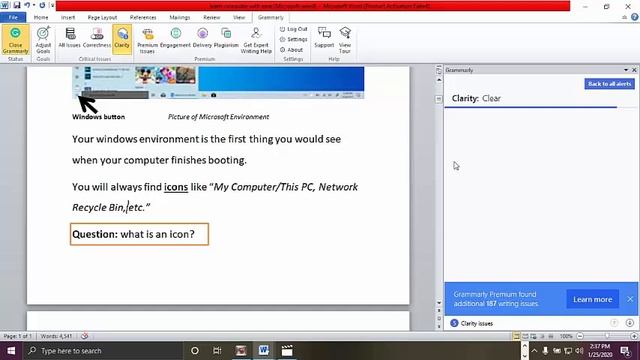Toggle the Clarity issues filter

point(122,39)
